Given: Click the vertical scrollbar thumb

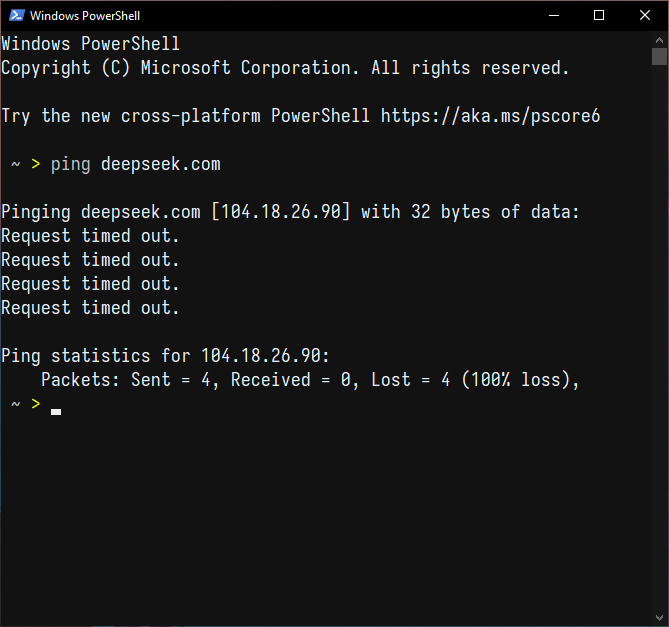Looking at the screenshot, I should (x=659, y=56).
